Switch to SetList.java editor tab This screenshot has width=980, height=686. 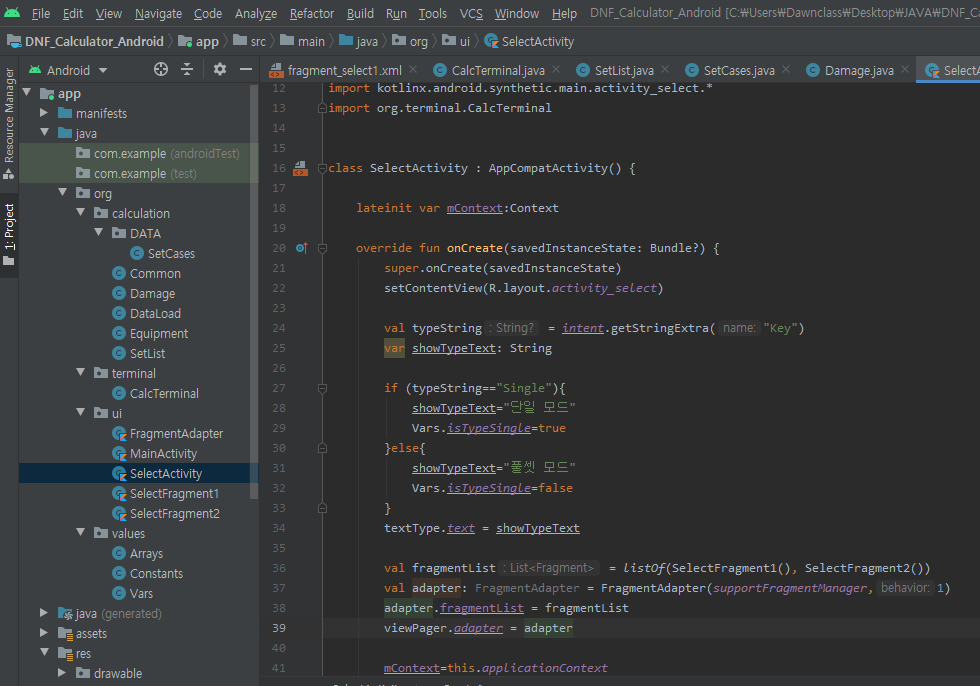pyautogui.click(x=623, y=71)
